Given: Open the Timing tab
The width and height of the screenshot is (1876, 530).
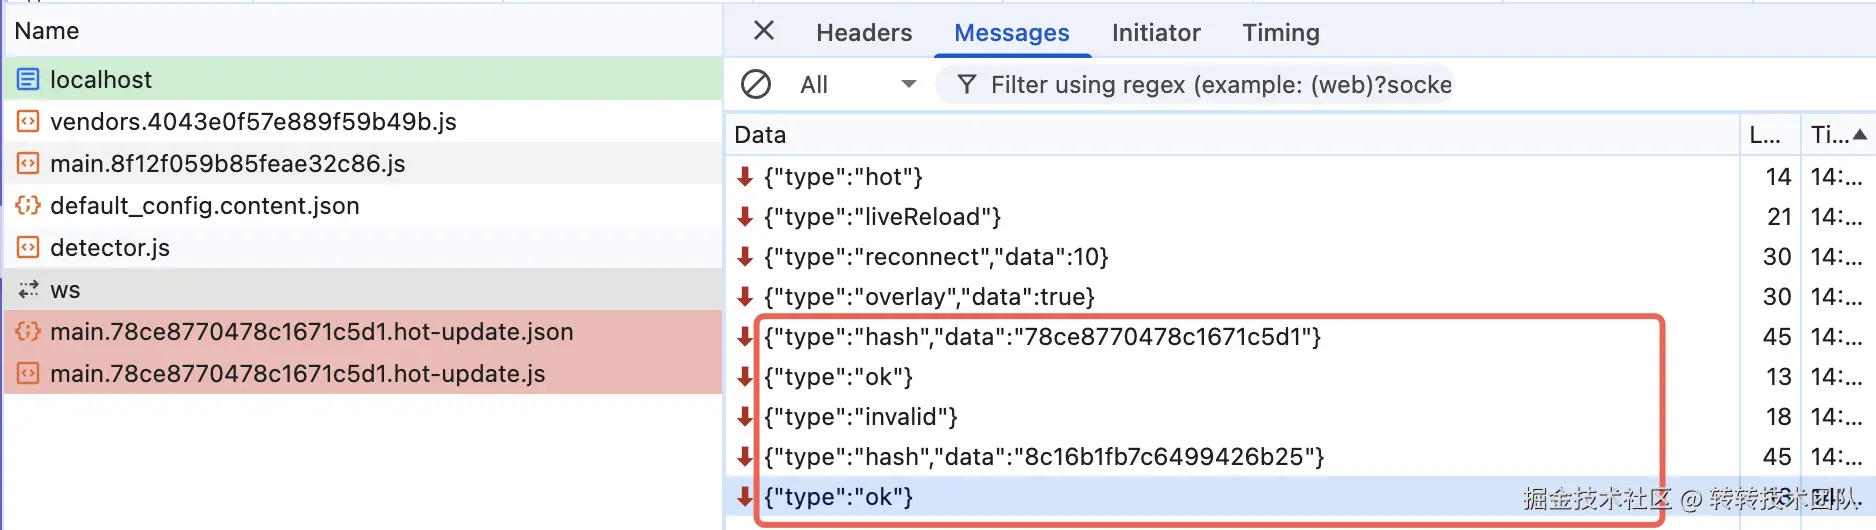Looking at the screenshot, I should click(x=1281, y=33).
